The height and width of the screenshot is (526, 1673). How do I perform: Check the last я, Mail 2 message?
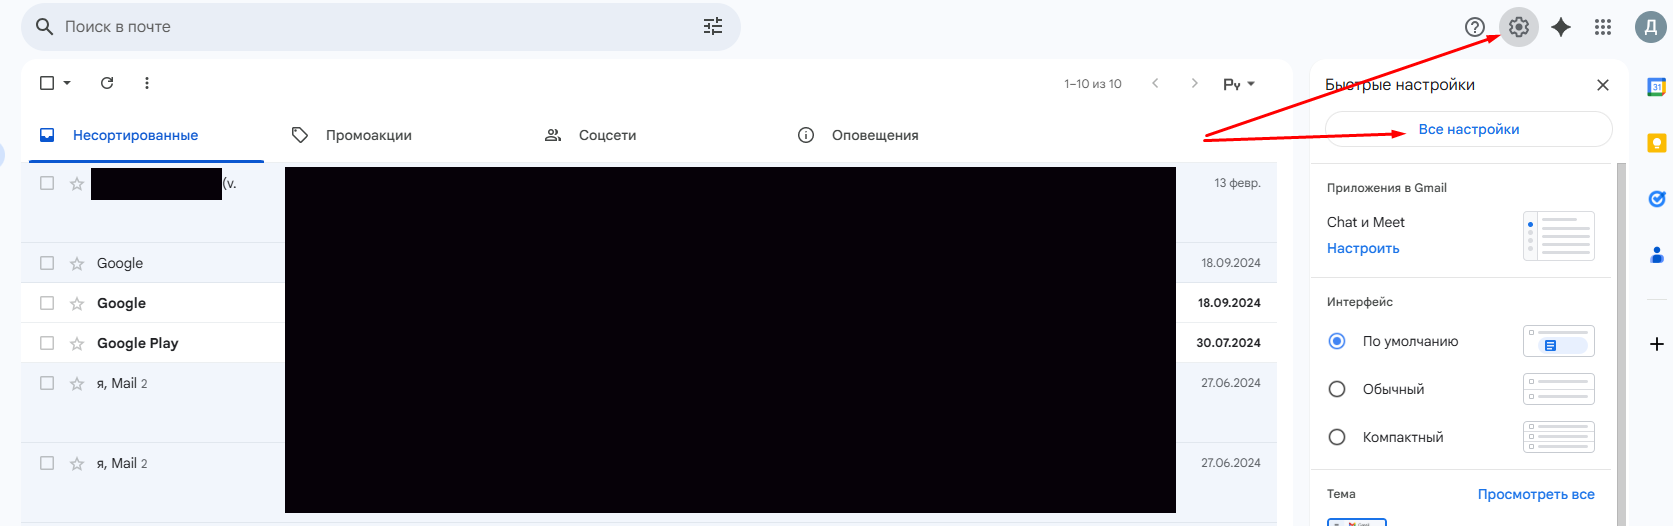click(47, 463)
